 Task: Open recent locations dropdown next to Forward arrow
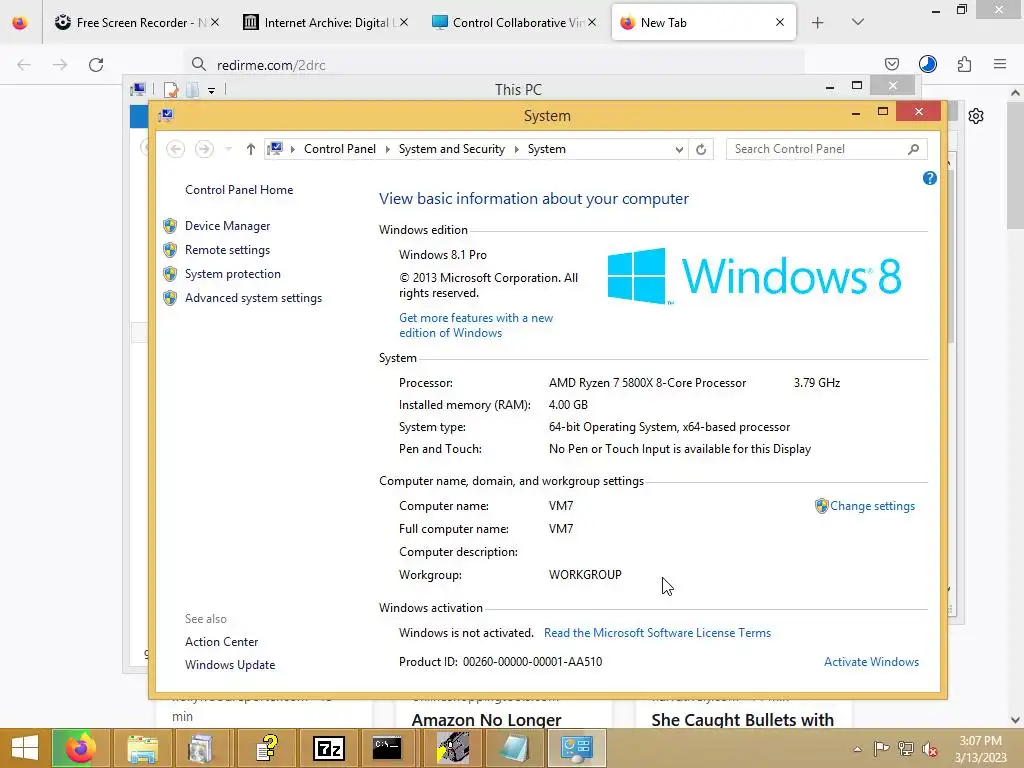[228, 150]
